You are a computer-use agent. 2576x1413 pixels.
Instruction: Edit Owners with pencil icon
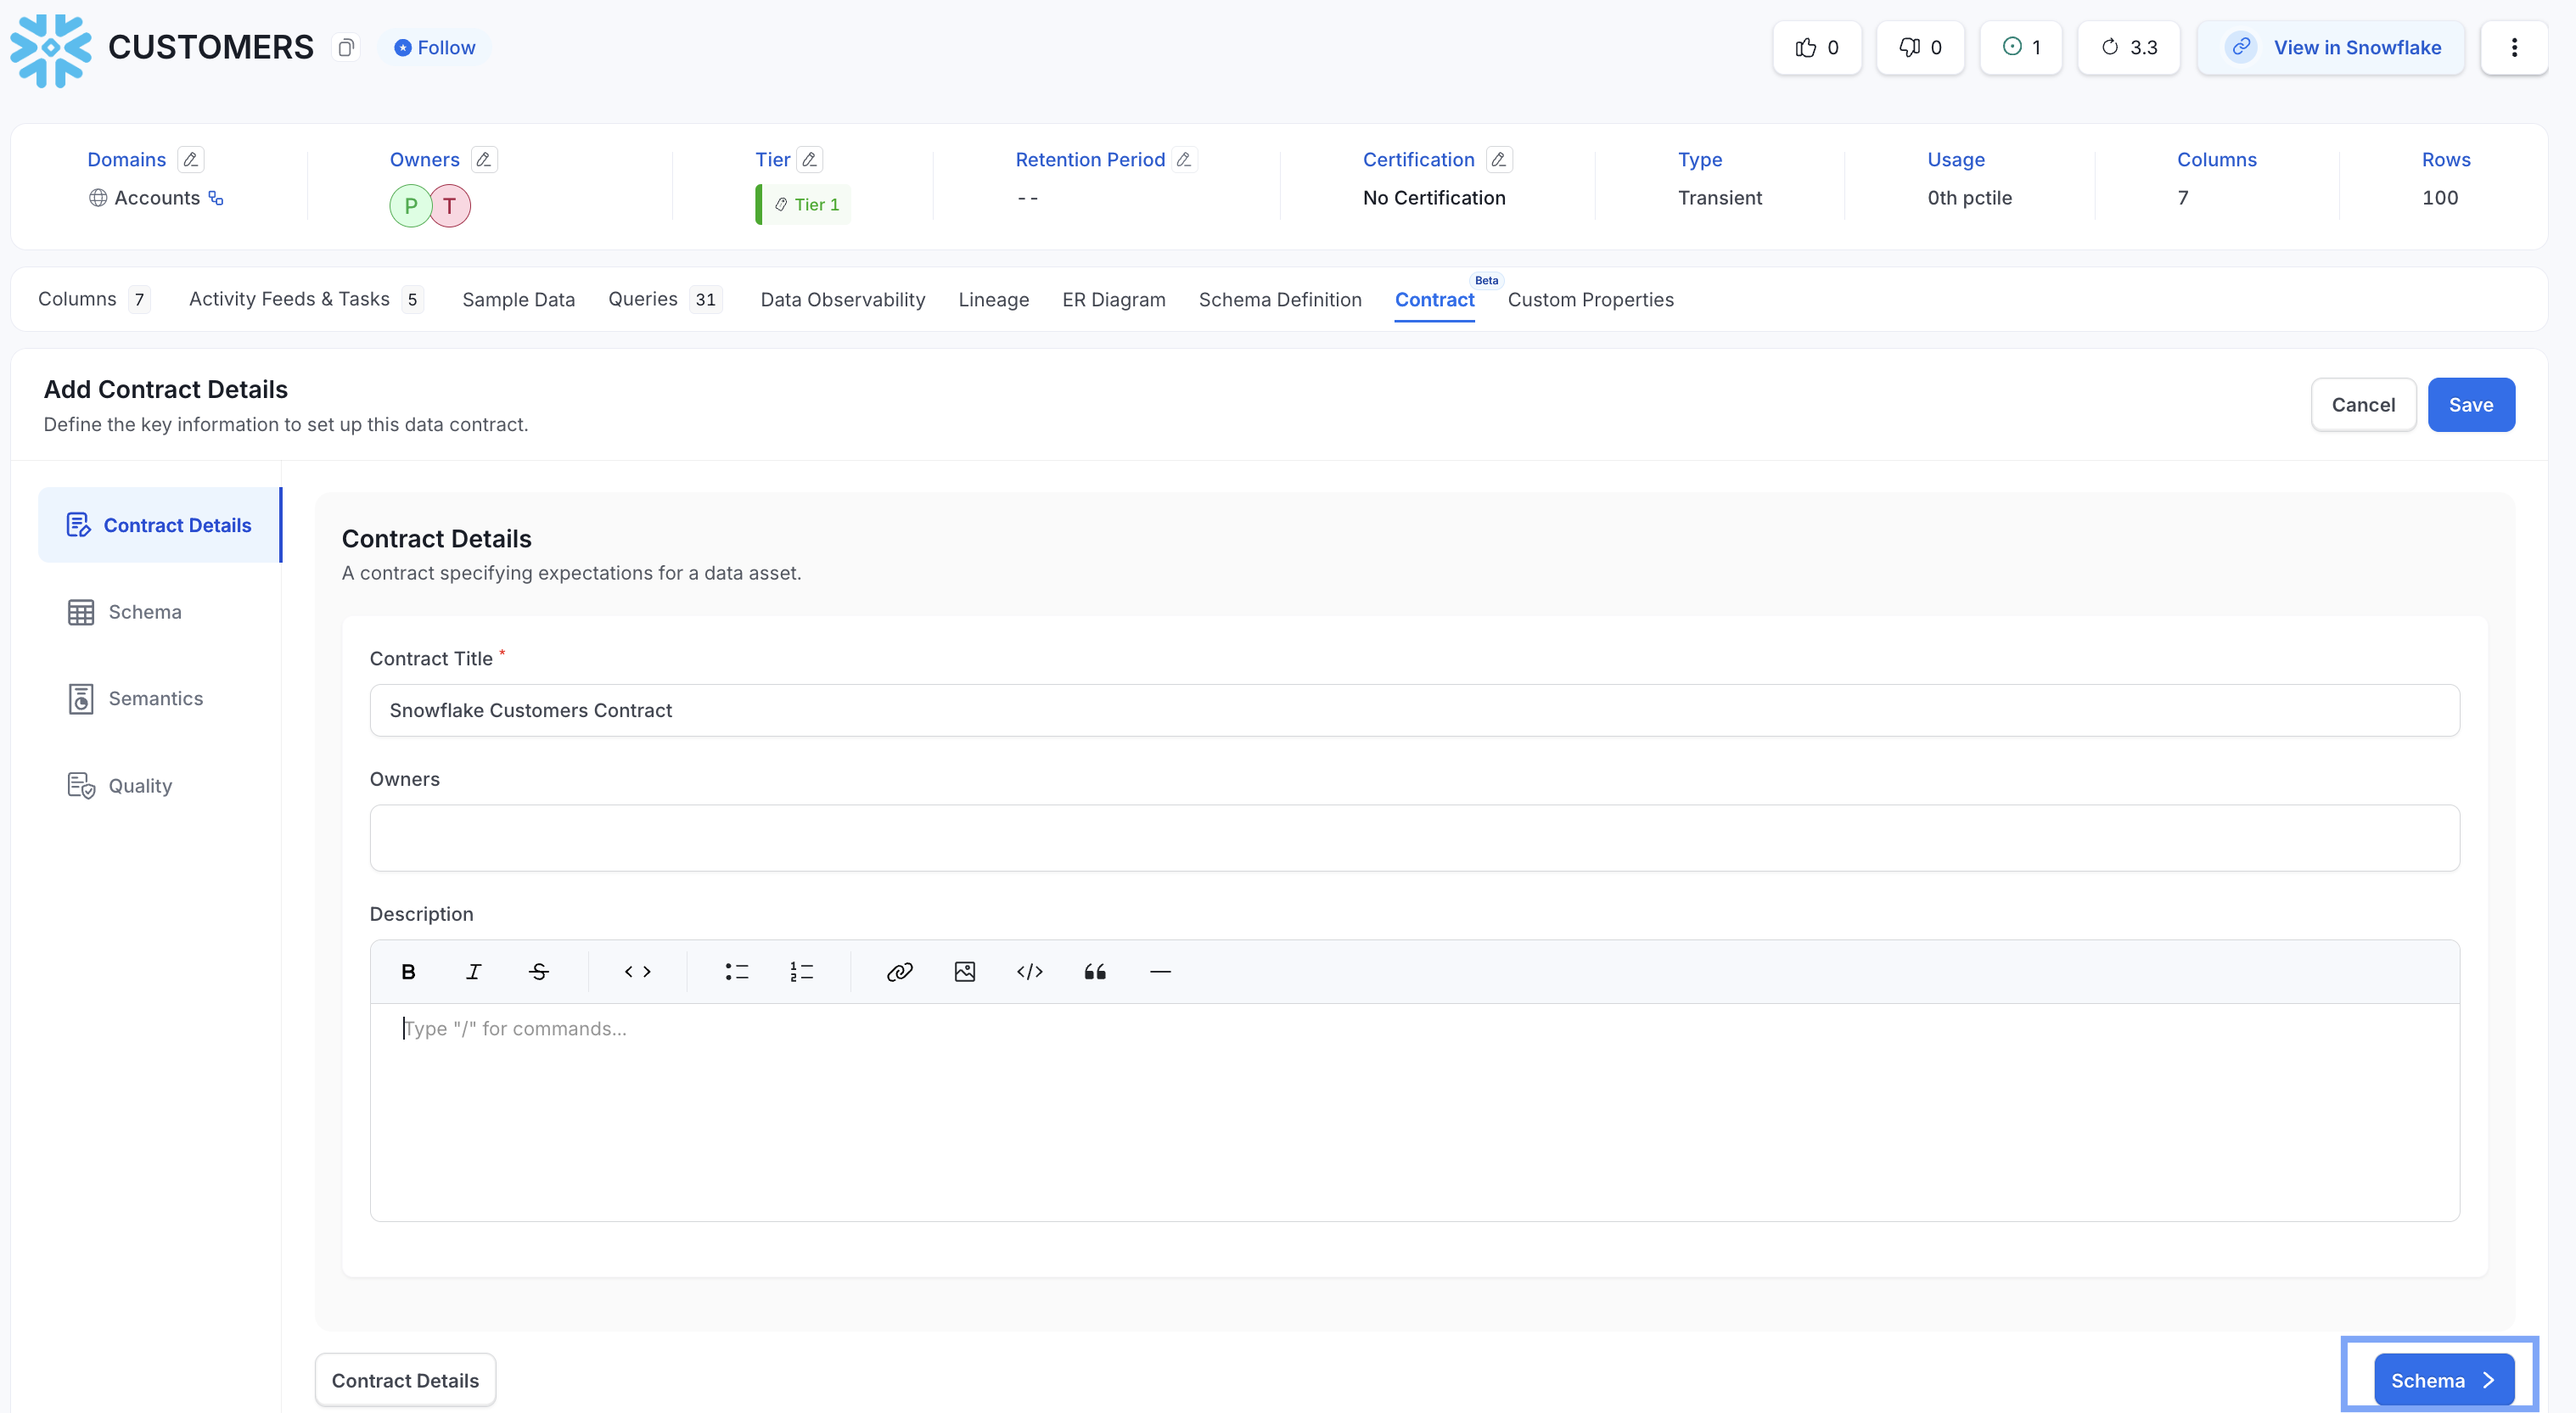pos(484,159)
